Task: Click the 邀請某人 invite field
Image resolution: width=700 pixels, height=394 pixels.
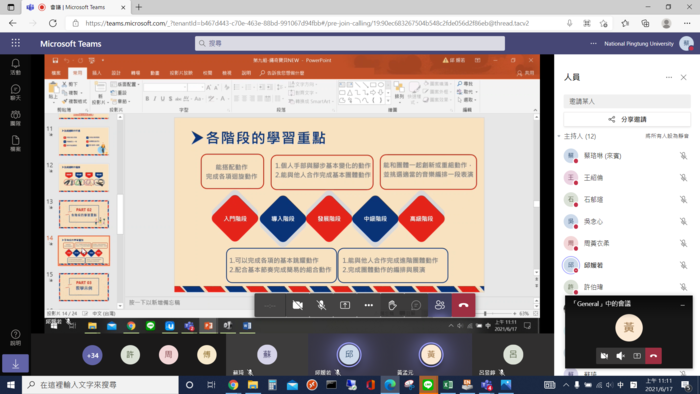Action: (x=627, y=101)
